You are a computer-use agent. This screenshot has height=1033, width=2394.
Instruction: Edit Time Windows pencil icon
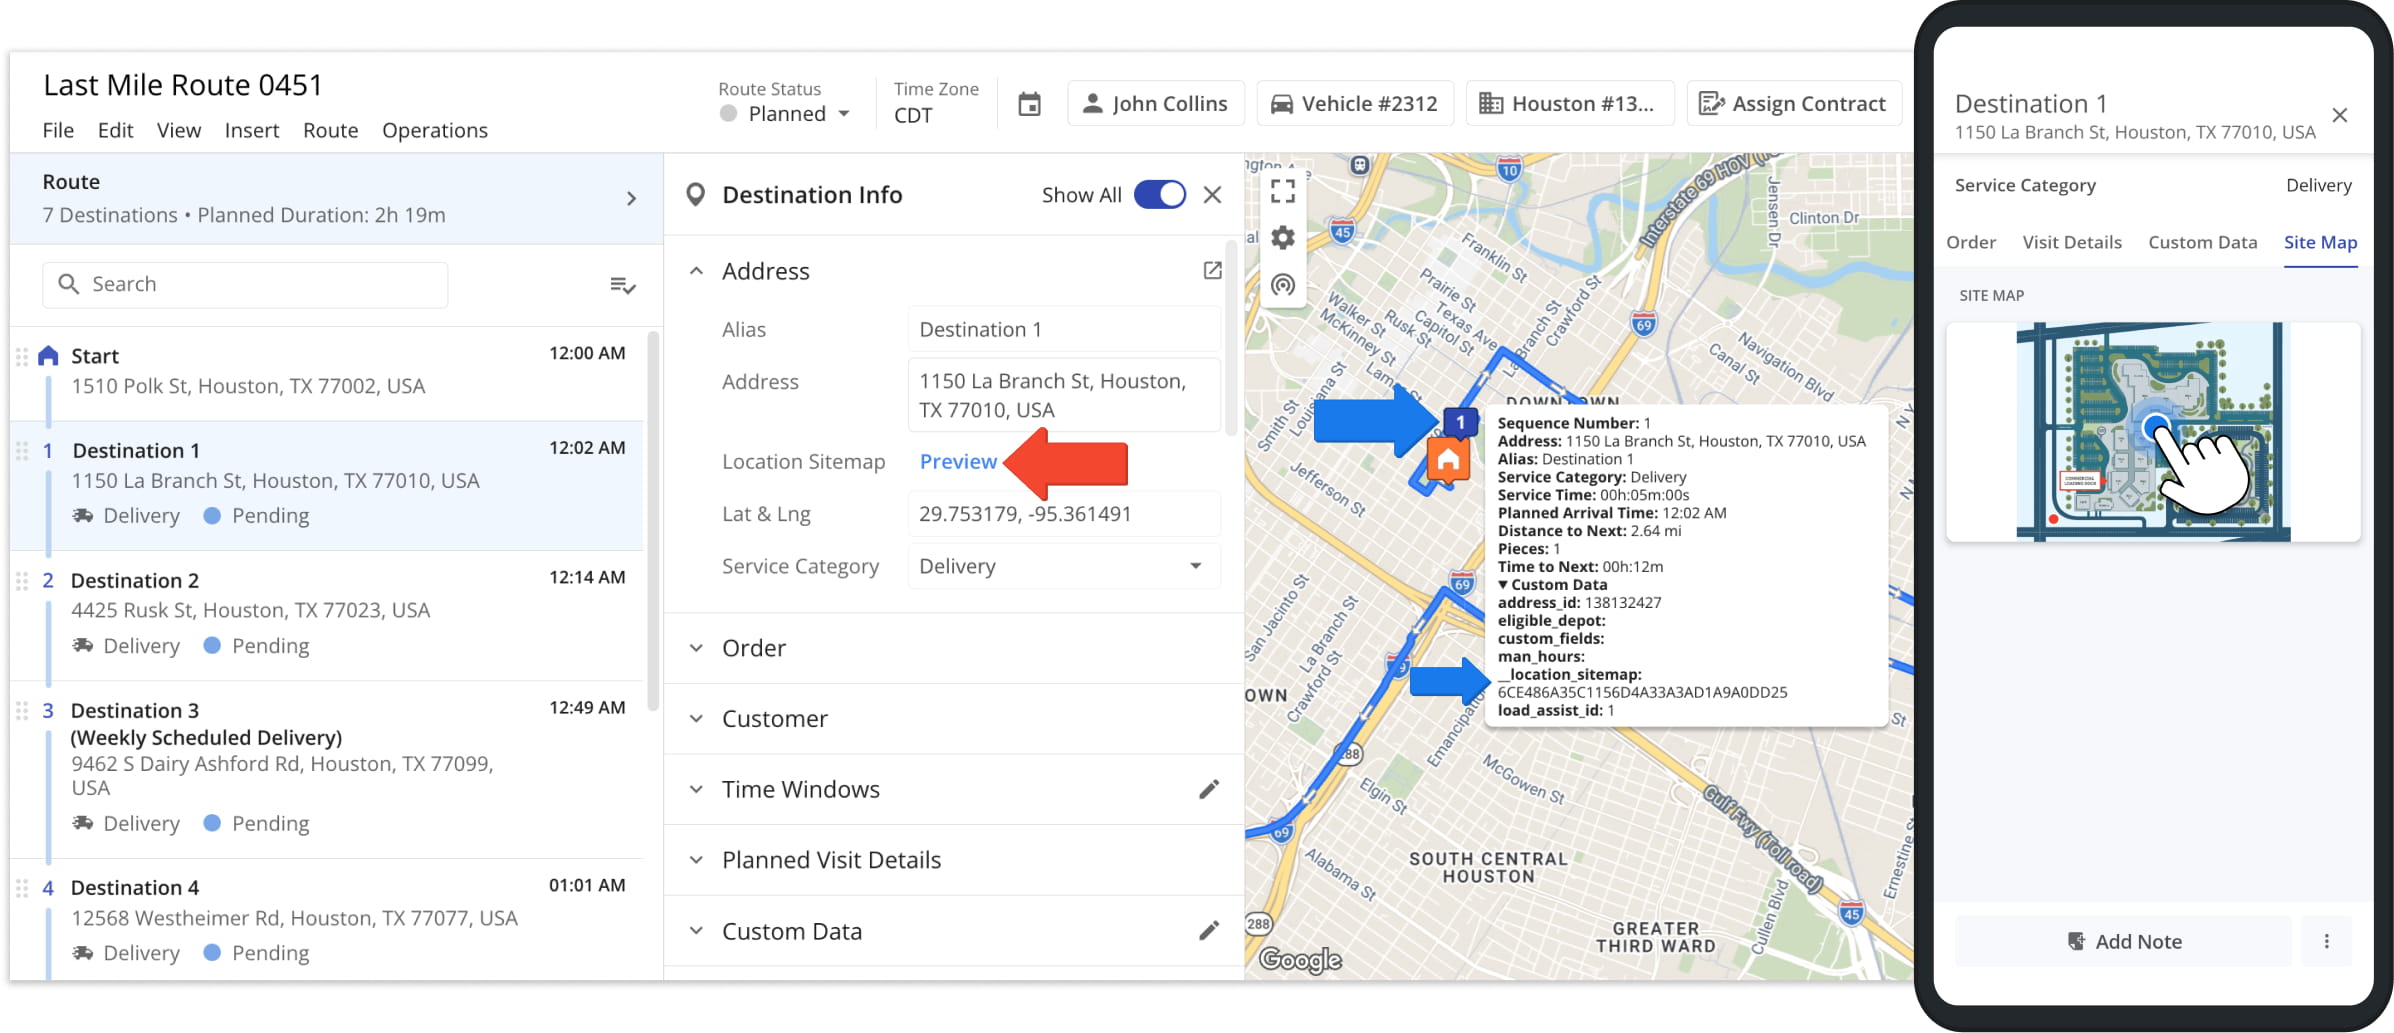point(1209,790)
